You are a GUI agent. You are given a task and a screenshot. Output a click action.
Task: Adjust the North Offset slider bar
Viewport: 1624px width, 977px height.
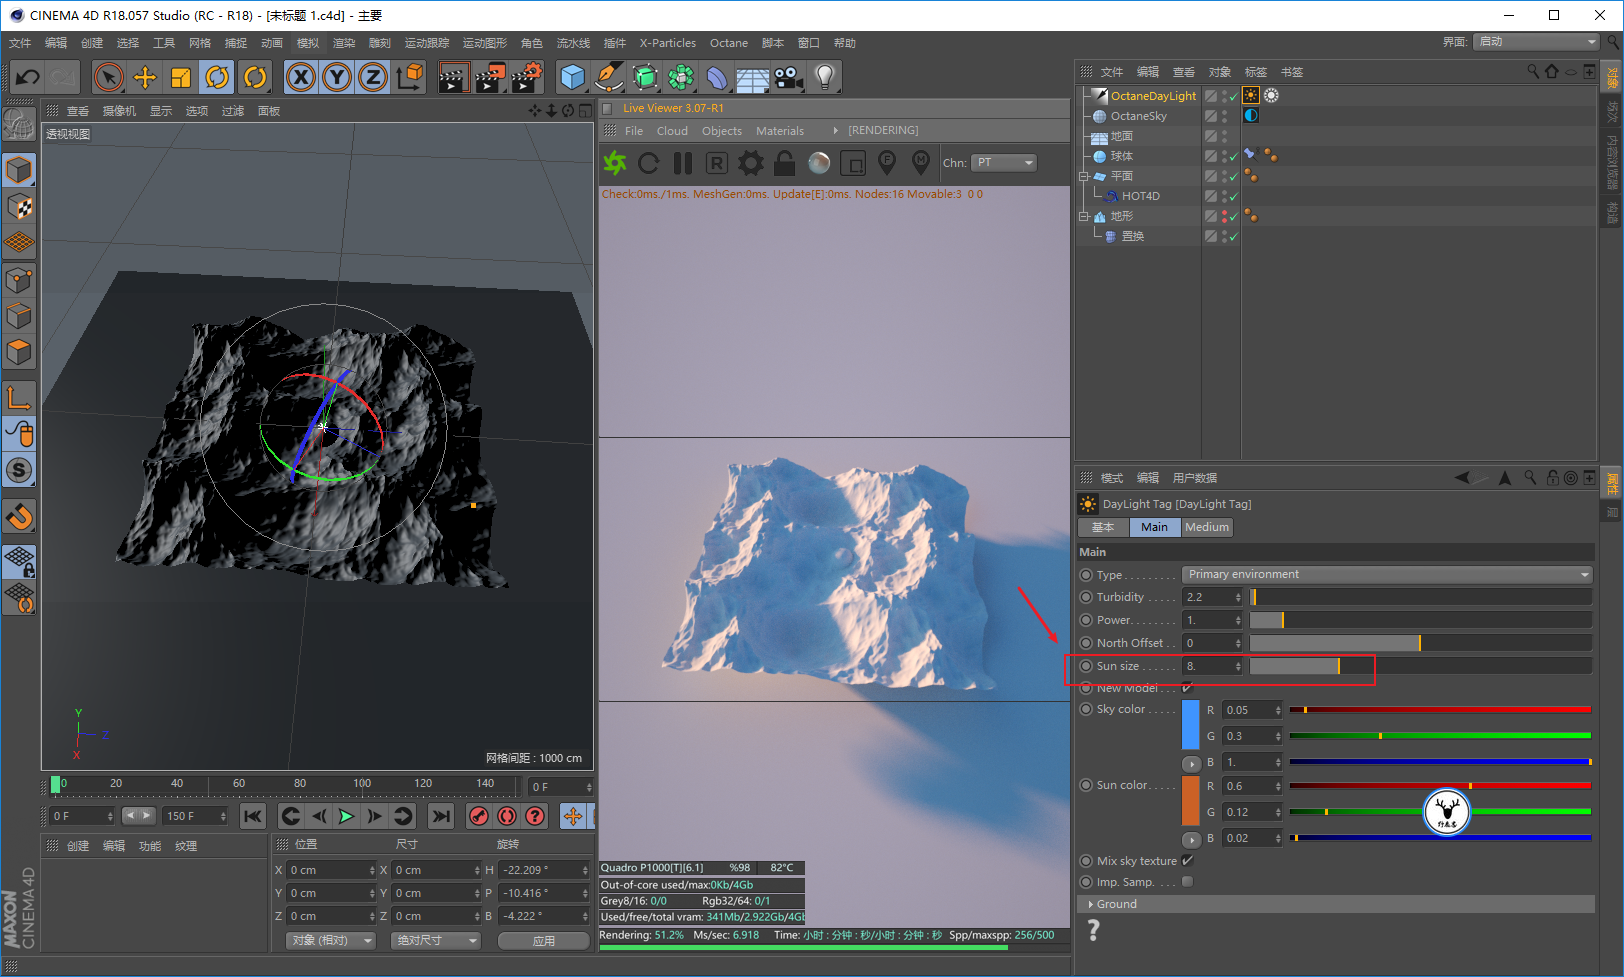coord(1420,643)
